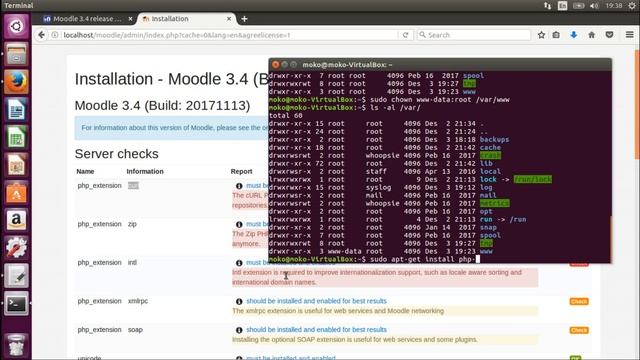Reload the Moodle installation page

tap(405, 35)
